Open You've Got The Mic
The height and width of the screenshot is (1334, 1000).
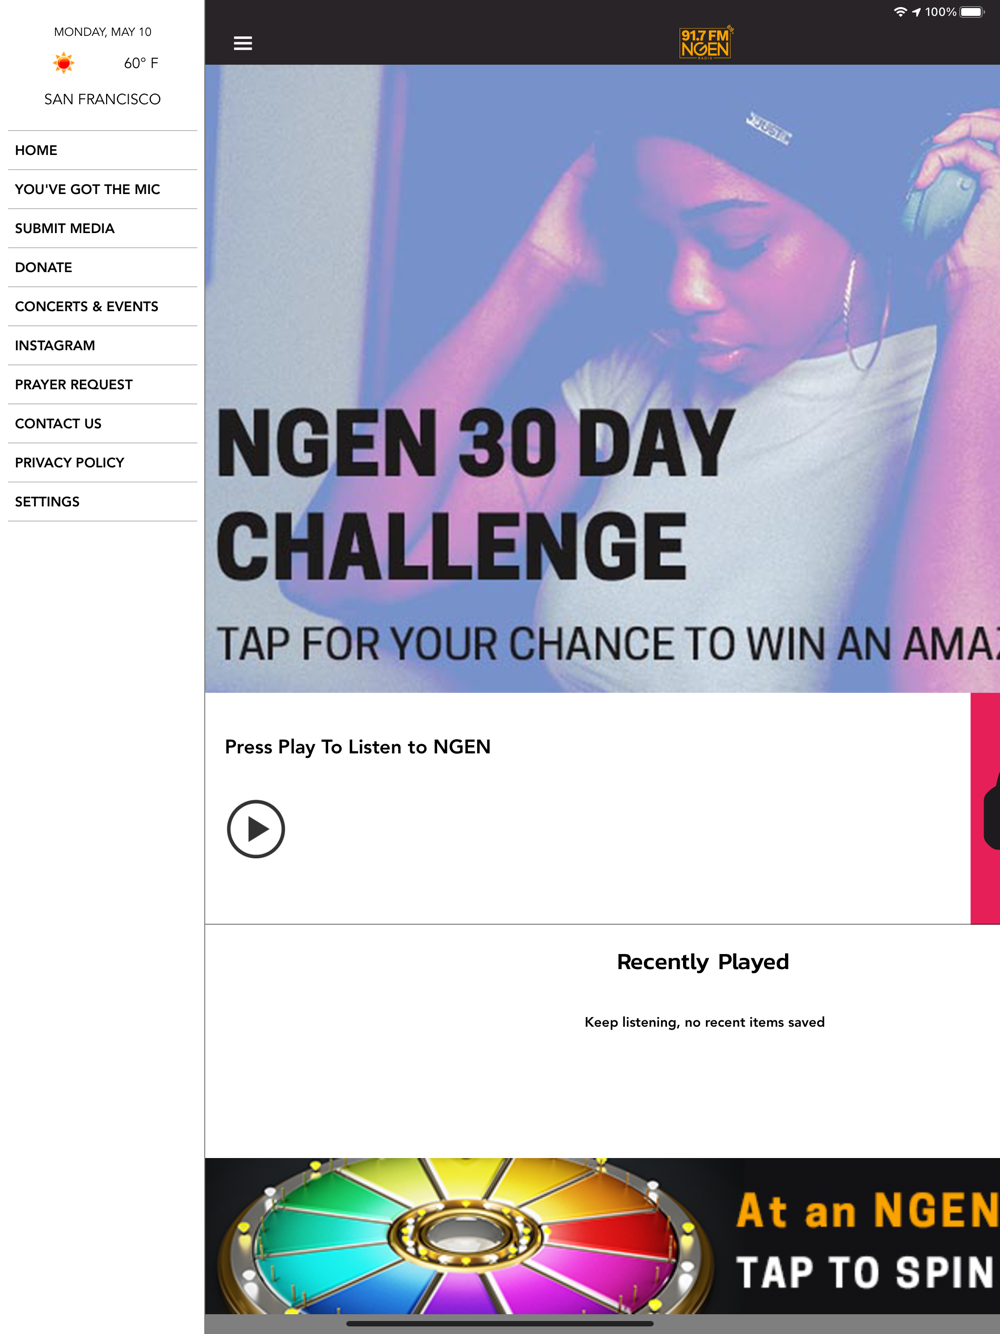(x=102, y=189)
